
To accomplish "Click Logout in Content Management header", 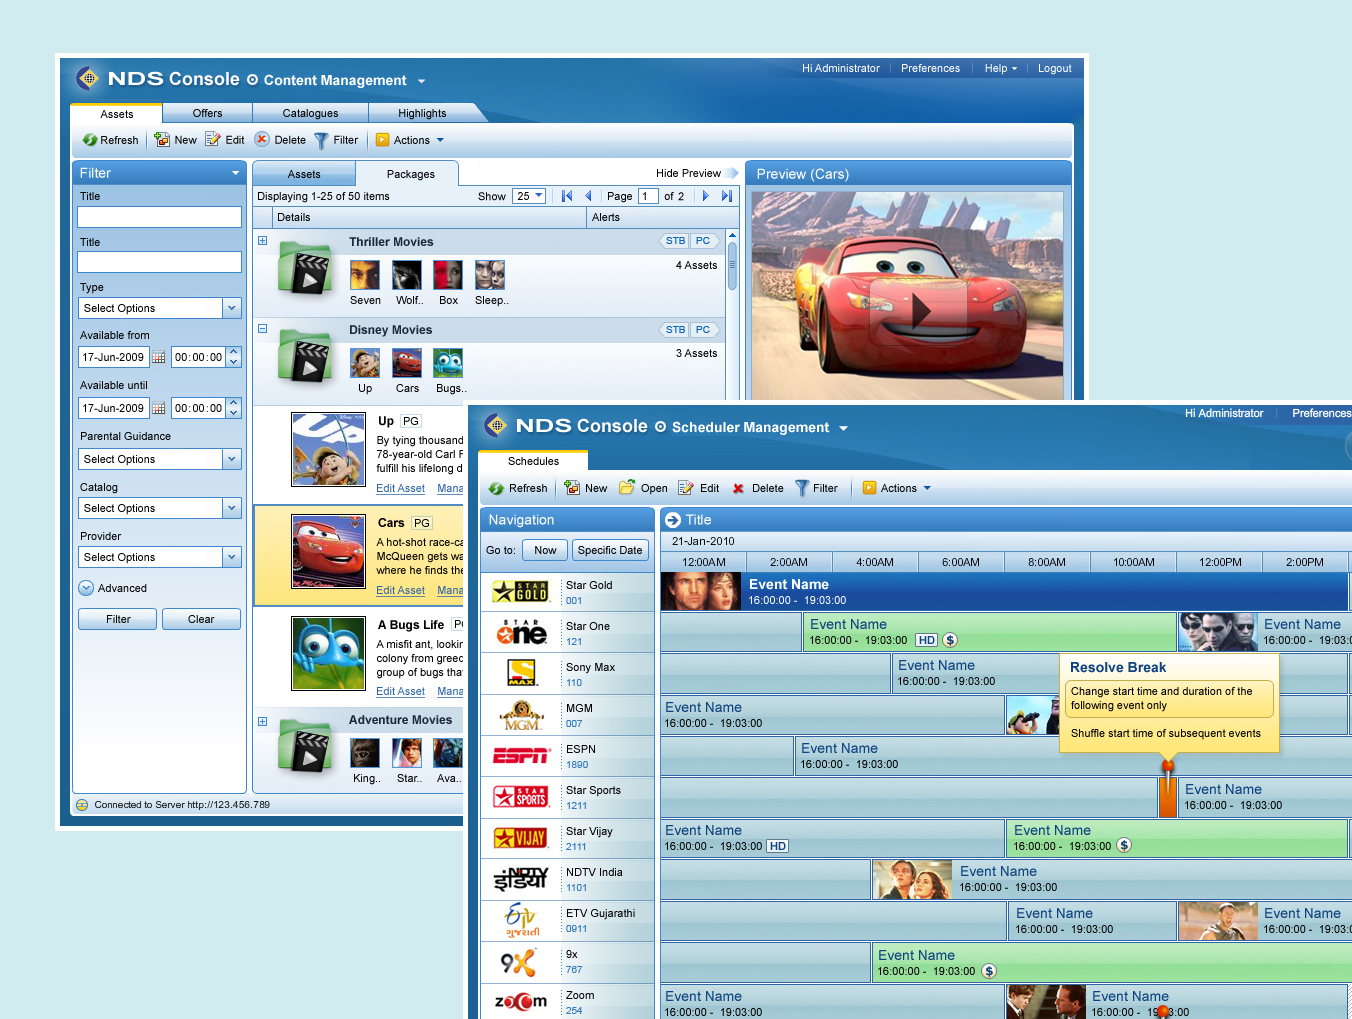I will pos(1054,68).
